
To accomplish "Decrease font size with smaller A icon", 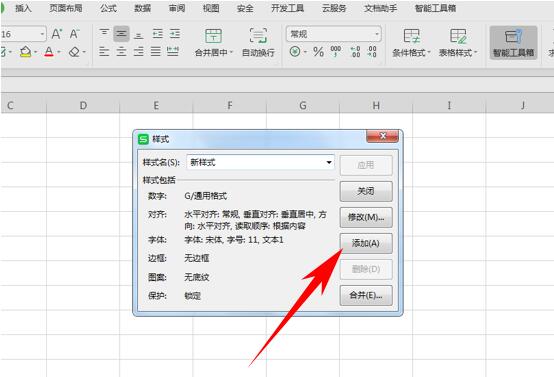I will click(74, 34).
